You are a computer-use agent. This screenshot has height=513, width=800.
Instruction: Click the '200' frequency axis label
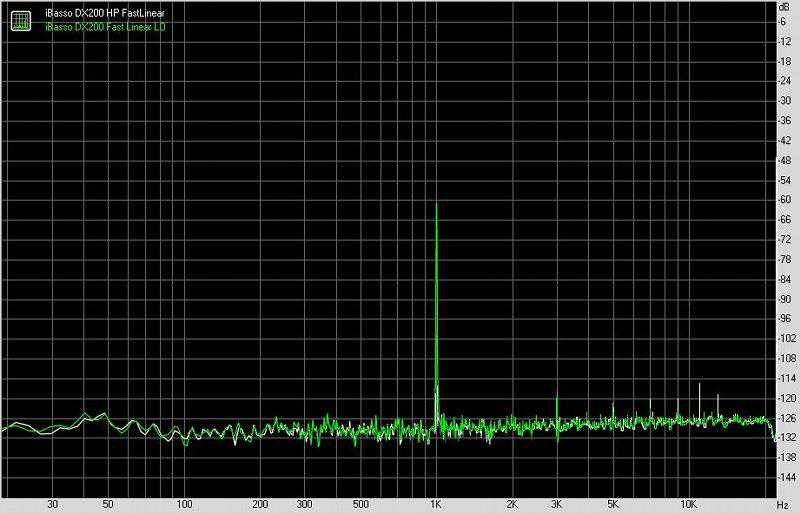[x=260, y=504]
